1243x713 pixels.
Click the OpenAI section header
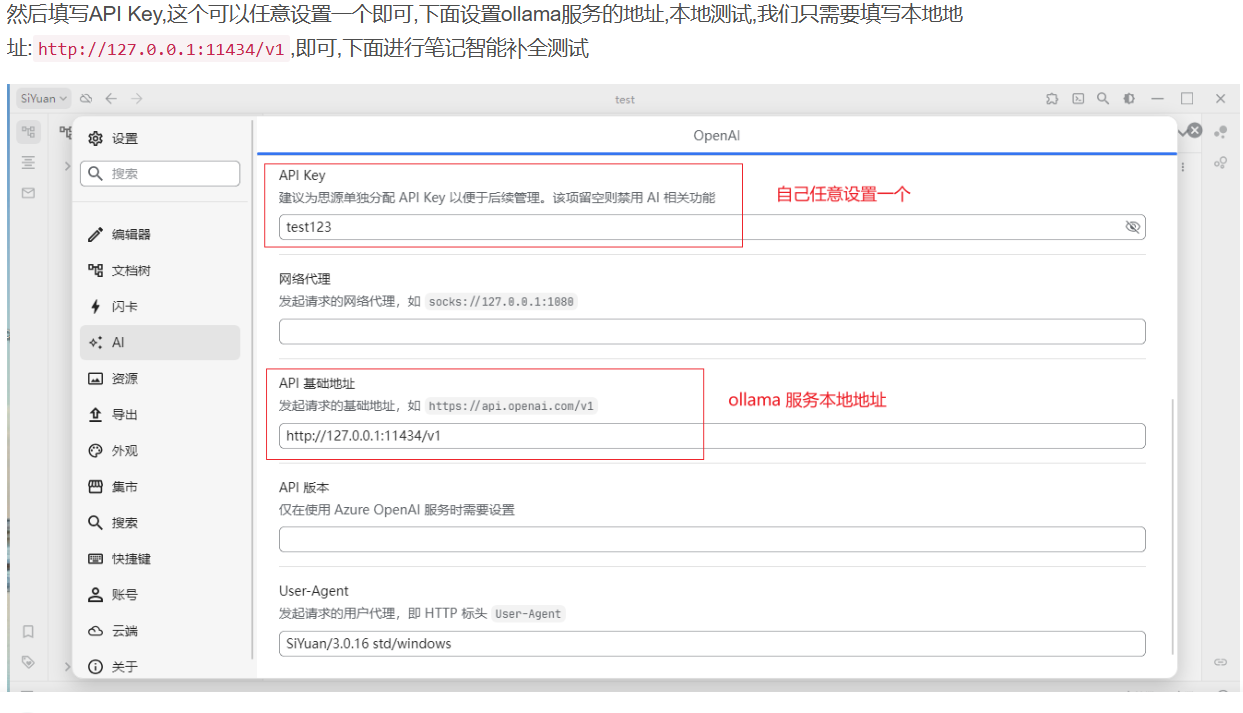716,135
